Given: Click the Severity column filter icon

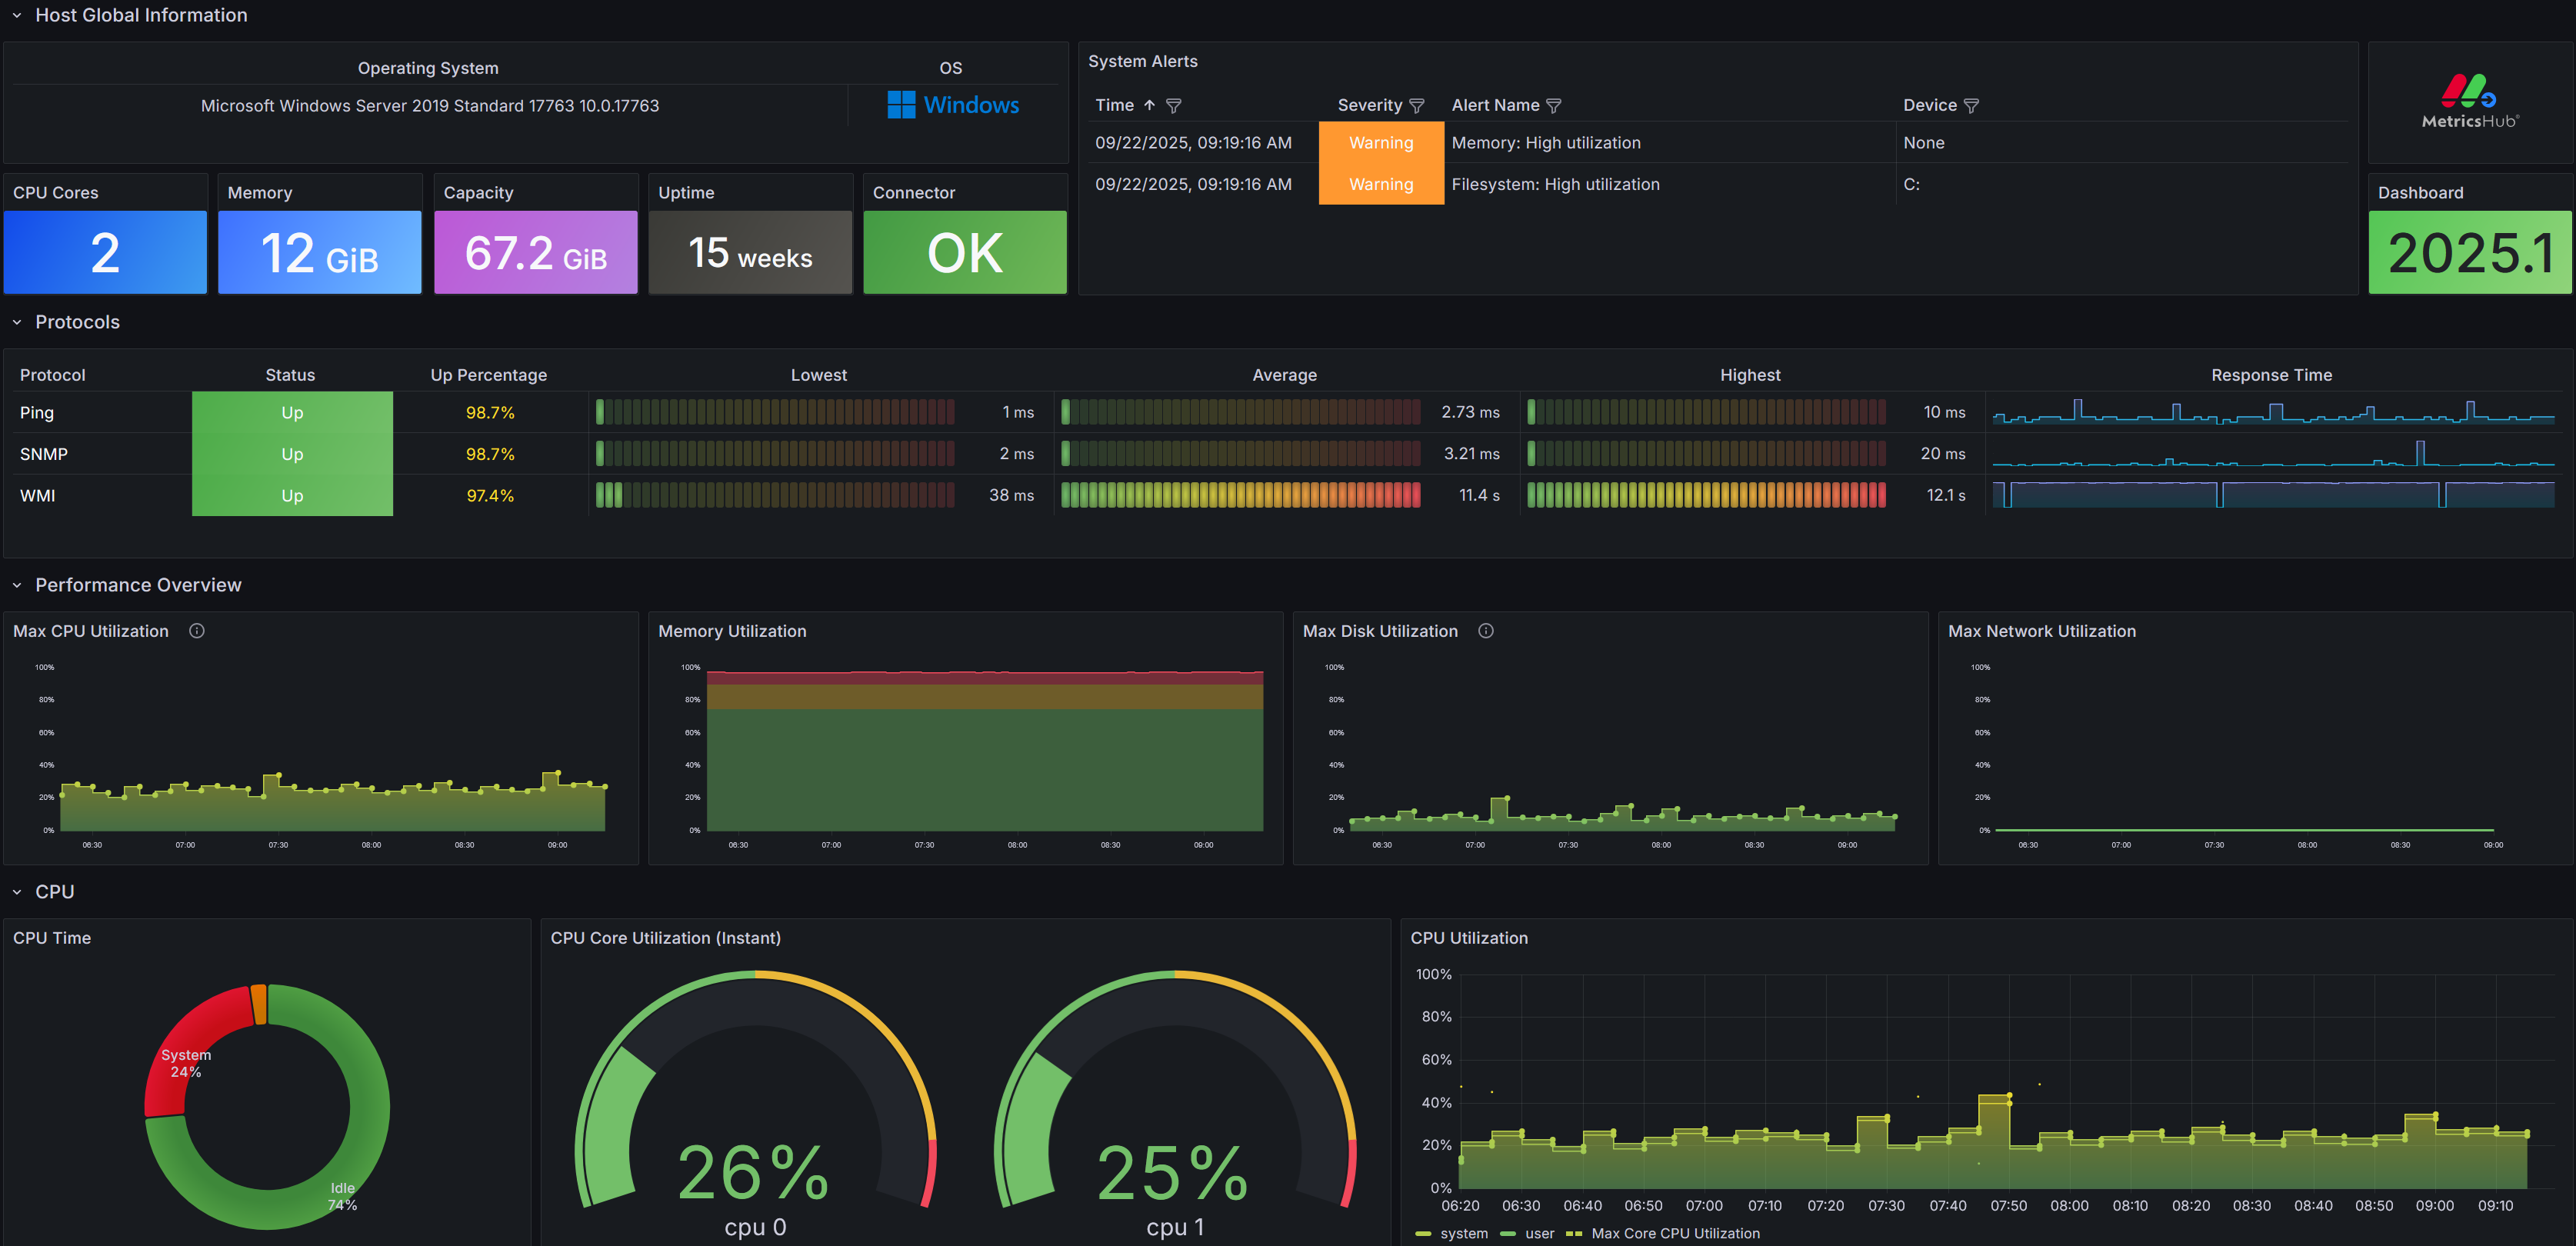Looking at the screenshot, I should pyautogui.click(x=1416, y=106).
